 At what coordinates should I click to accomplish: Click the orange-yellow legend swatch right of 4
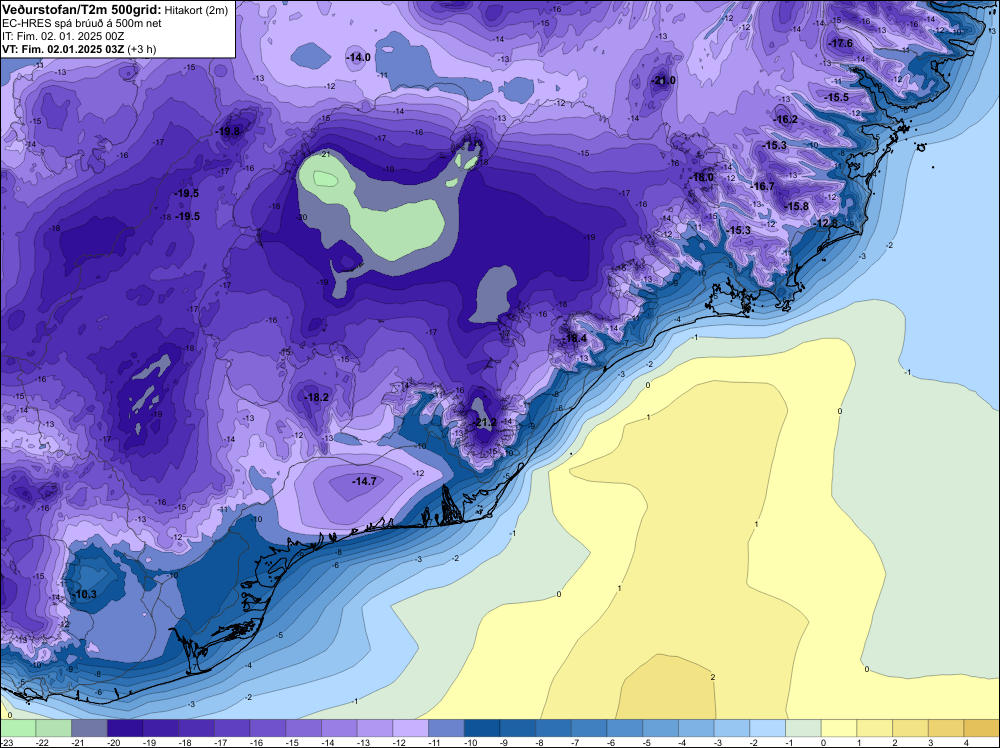pyautogui.click(x=982, y=728)
